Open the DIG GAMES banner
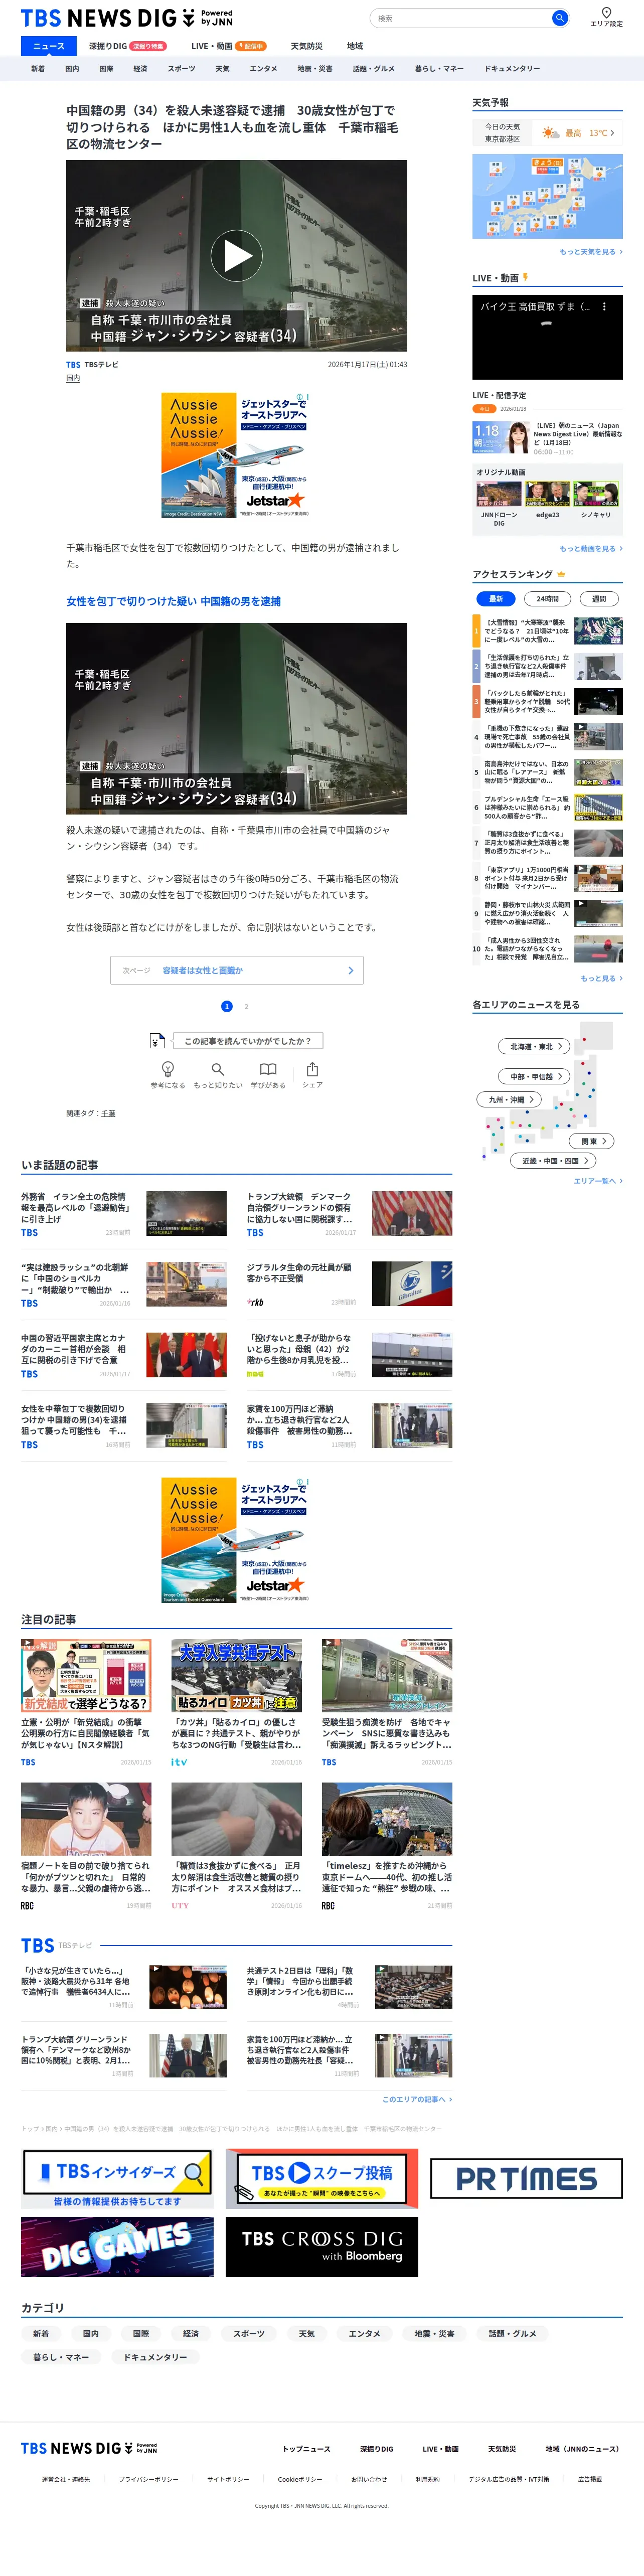Viewport: 644px width, 2576px height. click(x=117, y=2247)
